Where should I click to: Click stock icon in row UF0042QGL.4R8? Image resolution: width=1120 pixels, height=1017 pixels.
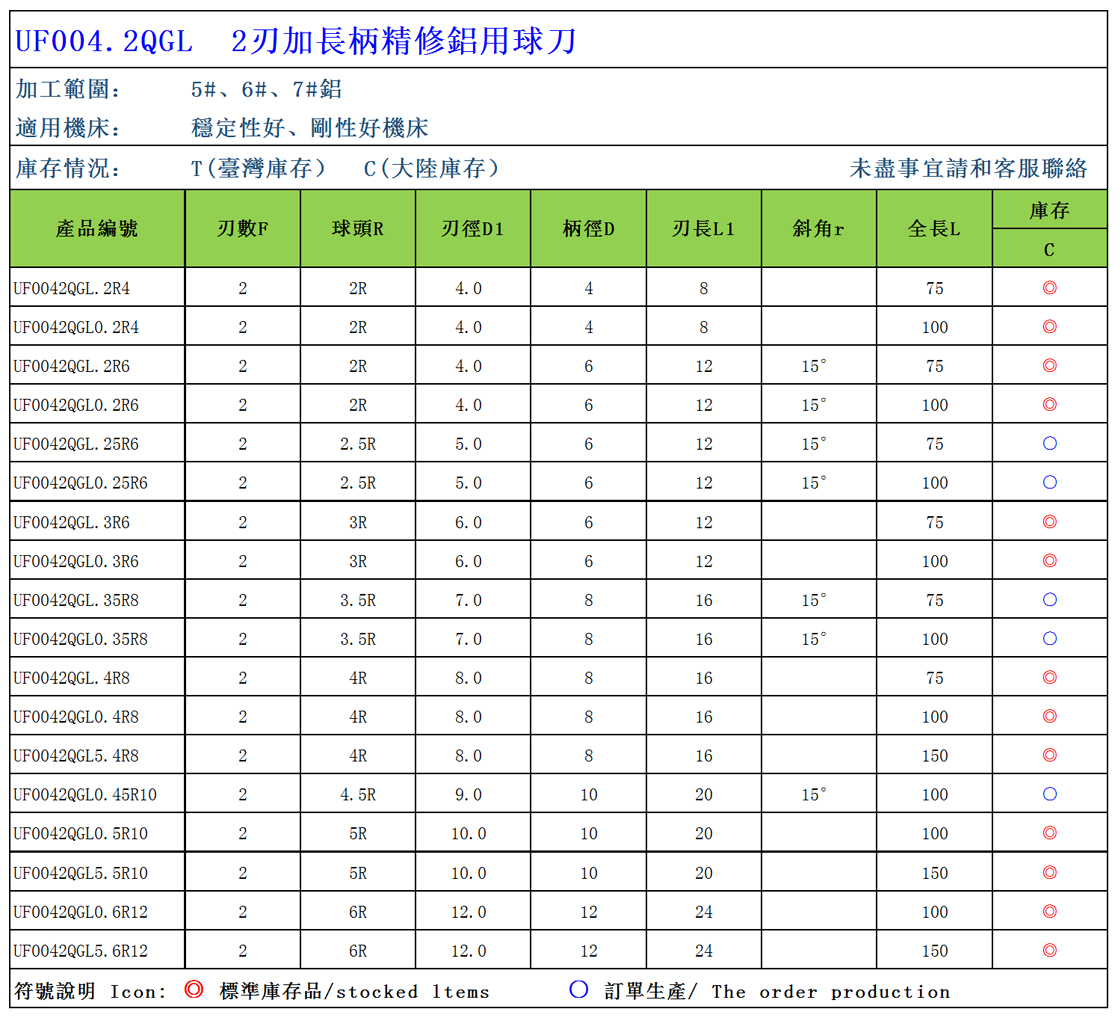click(1049, 677)
